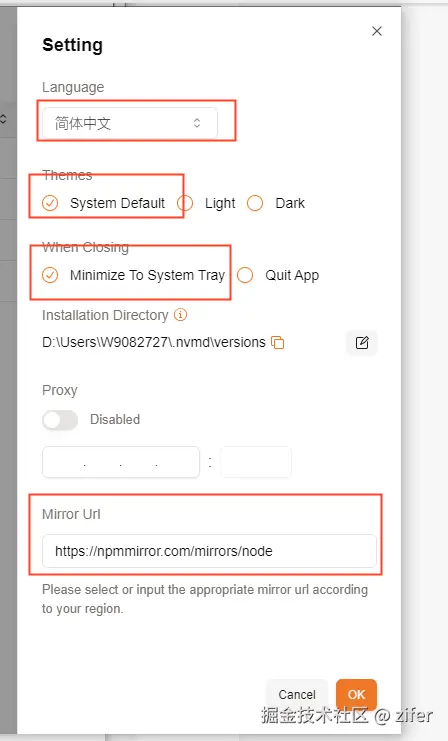Click the up-down chevron in Language selector
The image size is (448, 741).
pyautogui.click(x=197, y=123)
